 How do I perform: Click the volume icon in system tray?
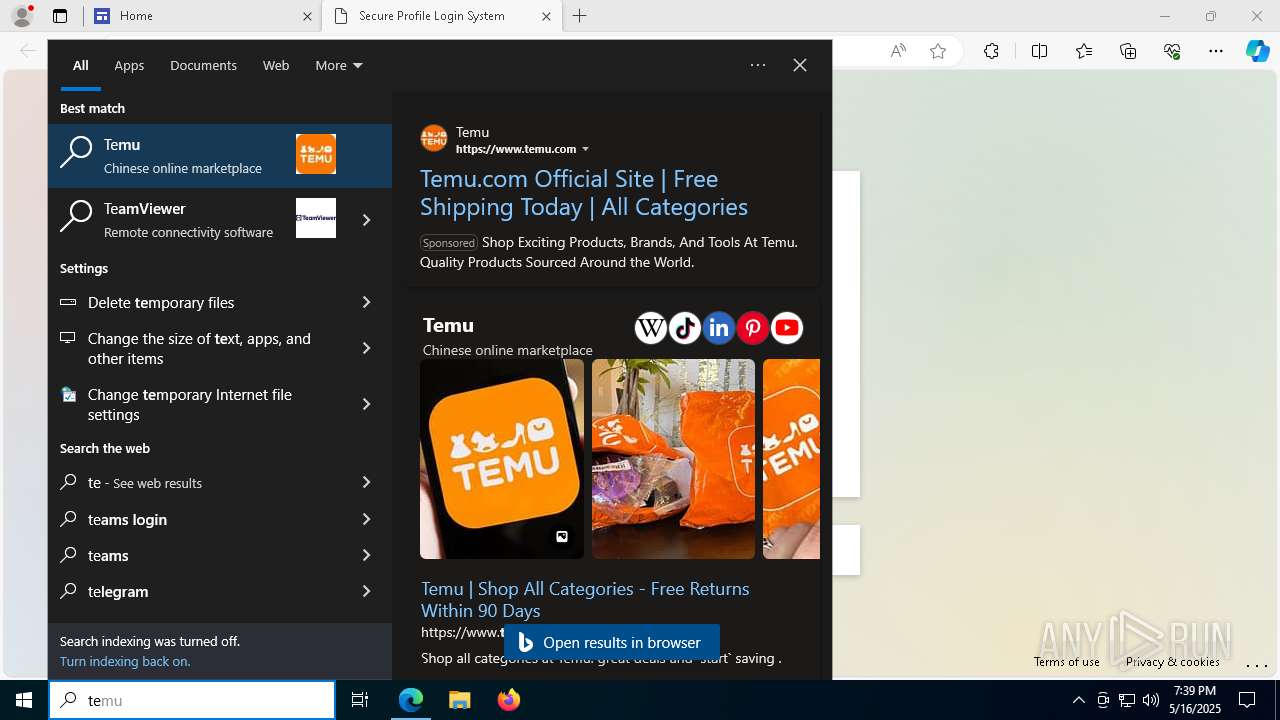pyautogui.click(x=1151, y=700)
